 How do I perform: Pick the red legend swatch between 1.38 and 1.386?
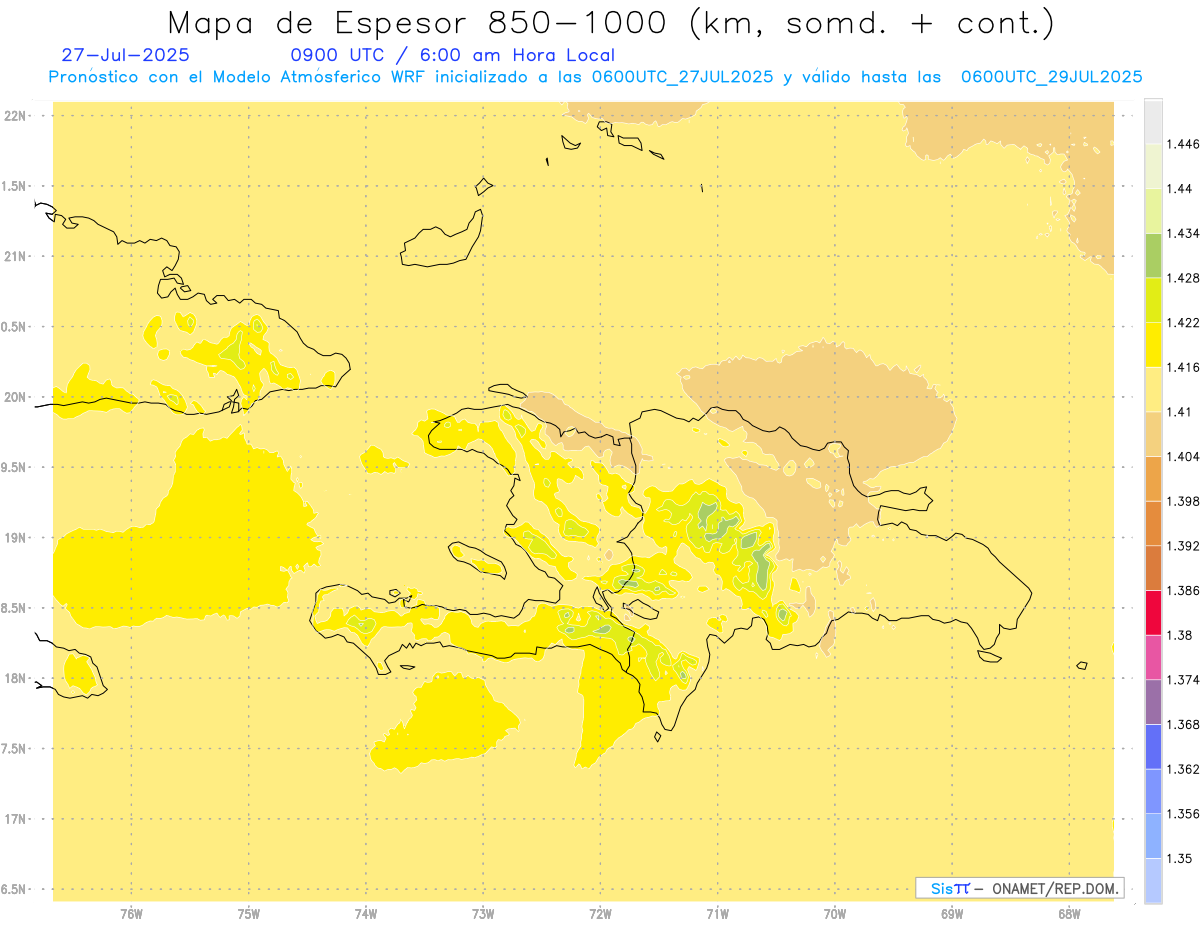tap(1153, 612)
